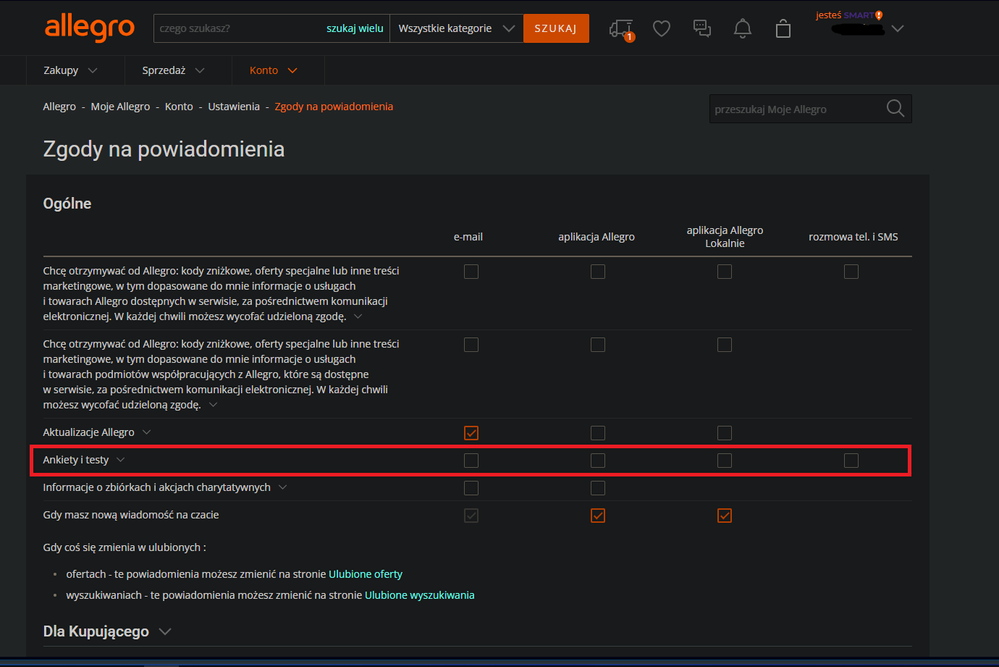The width and height of the screenshot is (999, 667).
Task: Check Allegro app for charity collections info
Action: coord(598,488)
